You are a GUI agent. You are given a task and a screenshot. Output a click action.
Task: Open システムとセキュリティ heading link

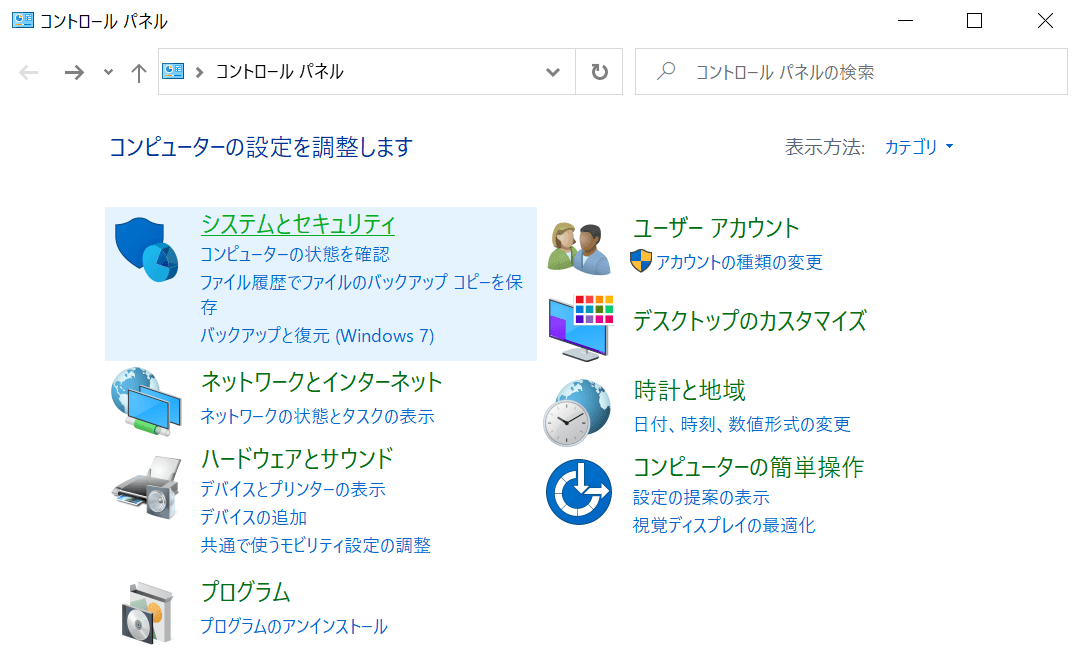click(298, 224)
